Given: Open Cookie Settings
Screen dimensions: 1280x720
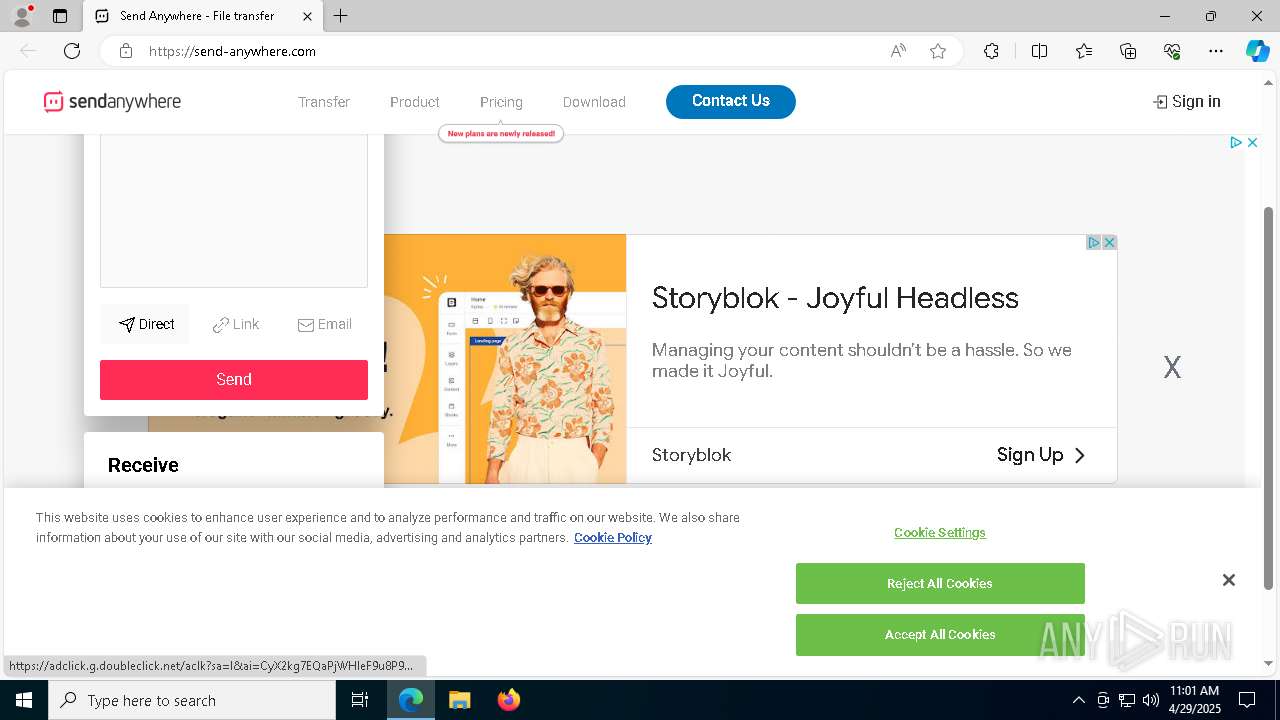Looking at the screenshot, I should pos(940,533).
